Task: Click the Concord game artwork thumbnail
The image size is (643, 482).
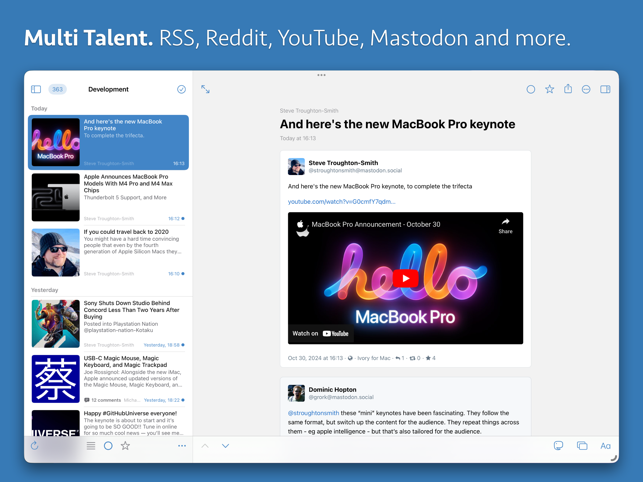Action: click(x=56, y=324)
